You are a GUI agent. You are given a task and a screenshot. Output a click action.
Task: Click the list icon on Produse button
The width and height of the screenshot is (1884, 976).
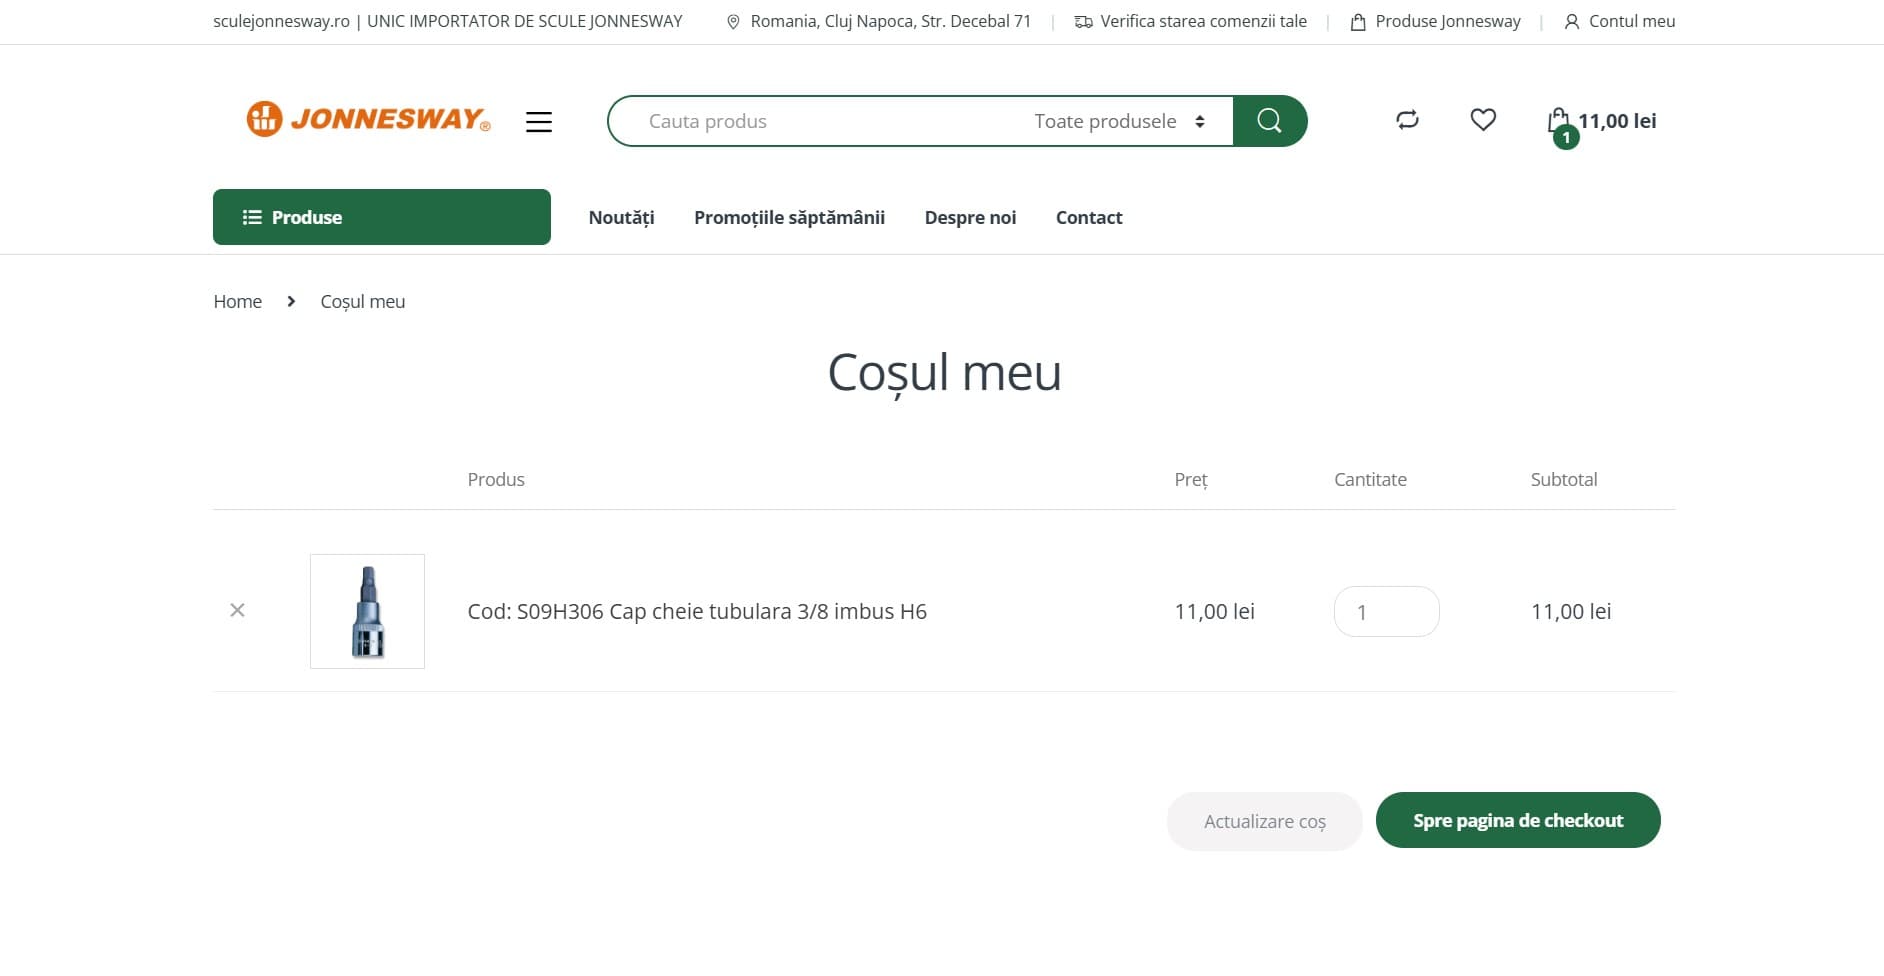click(x=252, y=217)
